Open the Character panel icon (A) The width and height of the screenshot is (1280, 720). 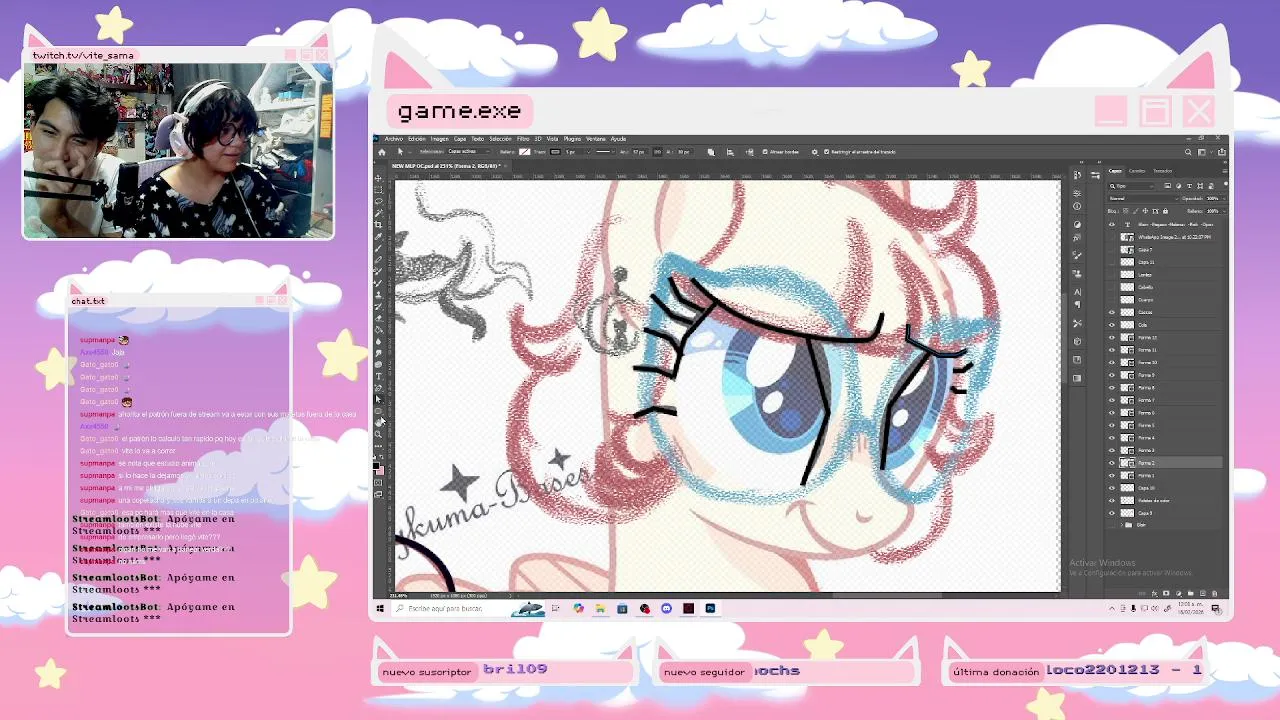pyautogui.click(x=1077, y=291)
